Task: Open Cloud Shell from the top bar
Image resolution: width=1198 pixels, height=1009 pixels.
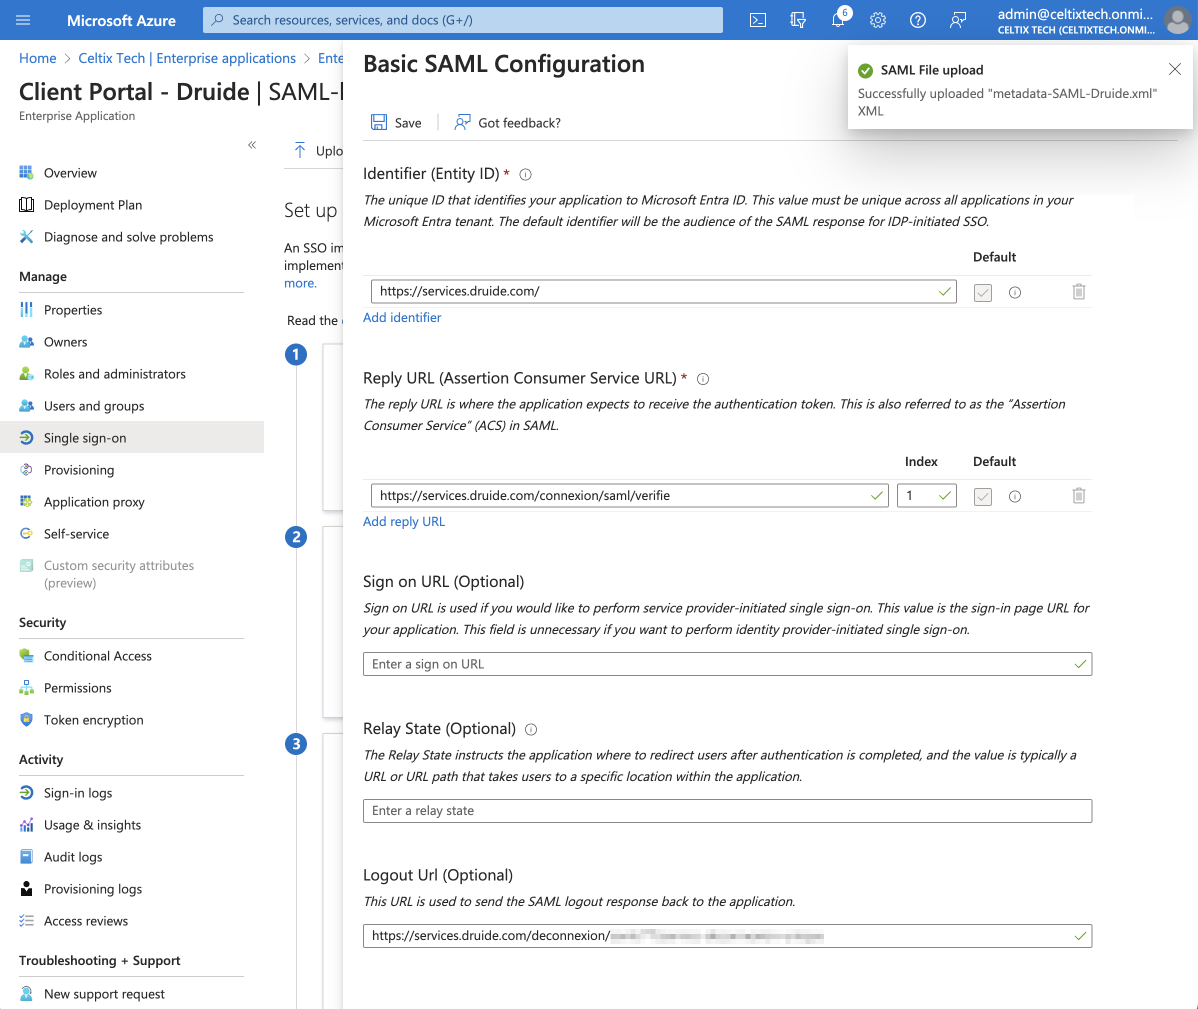Action: [x=758, y=20]
